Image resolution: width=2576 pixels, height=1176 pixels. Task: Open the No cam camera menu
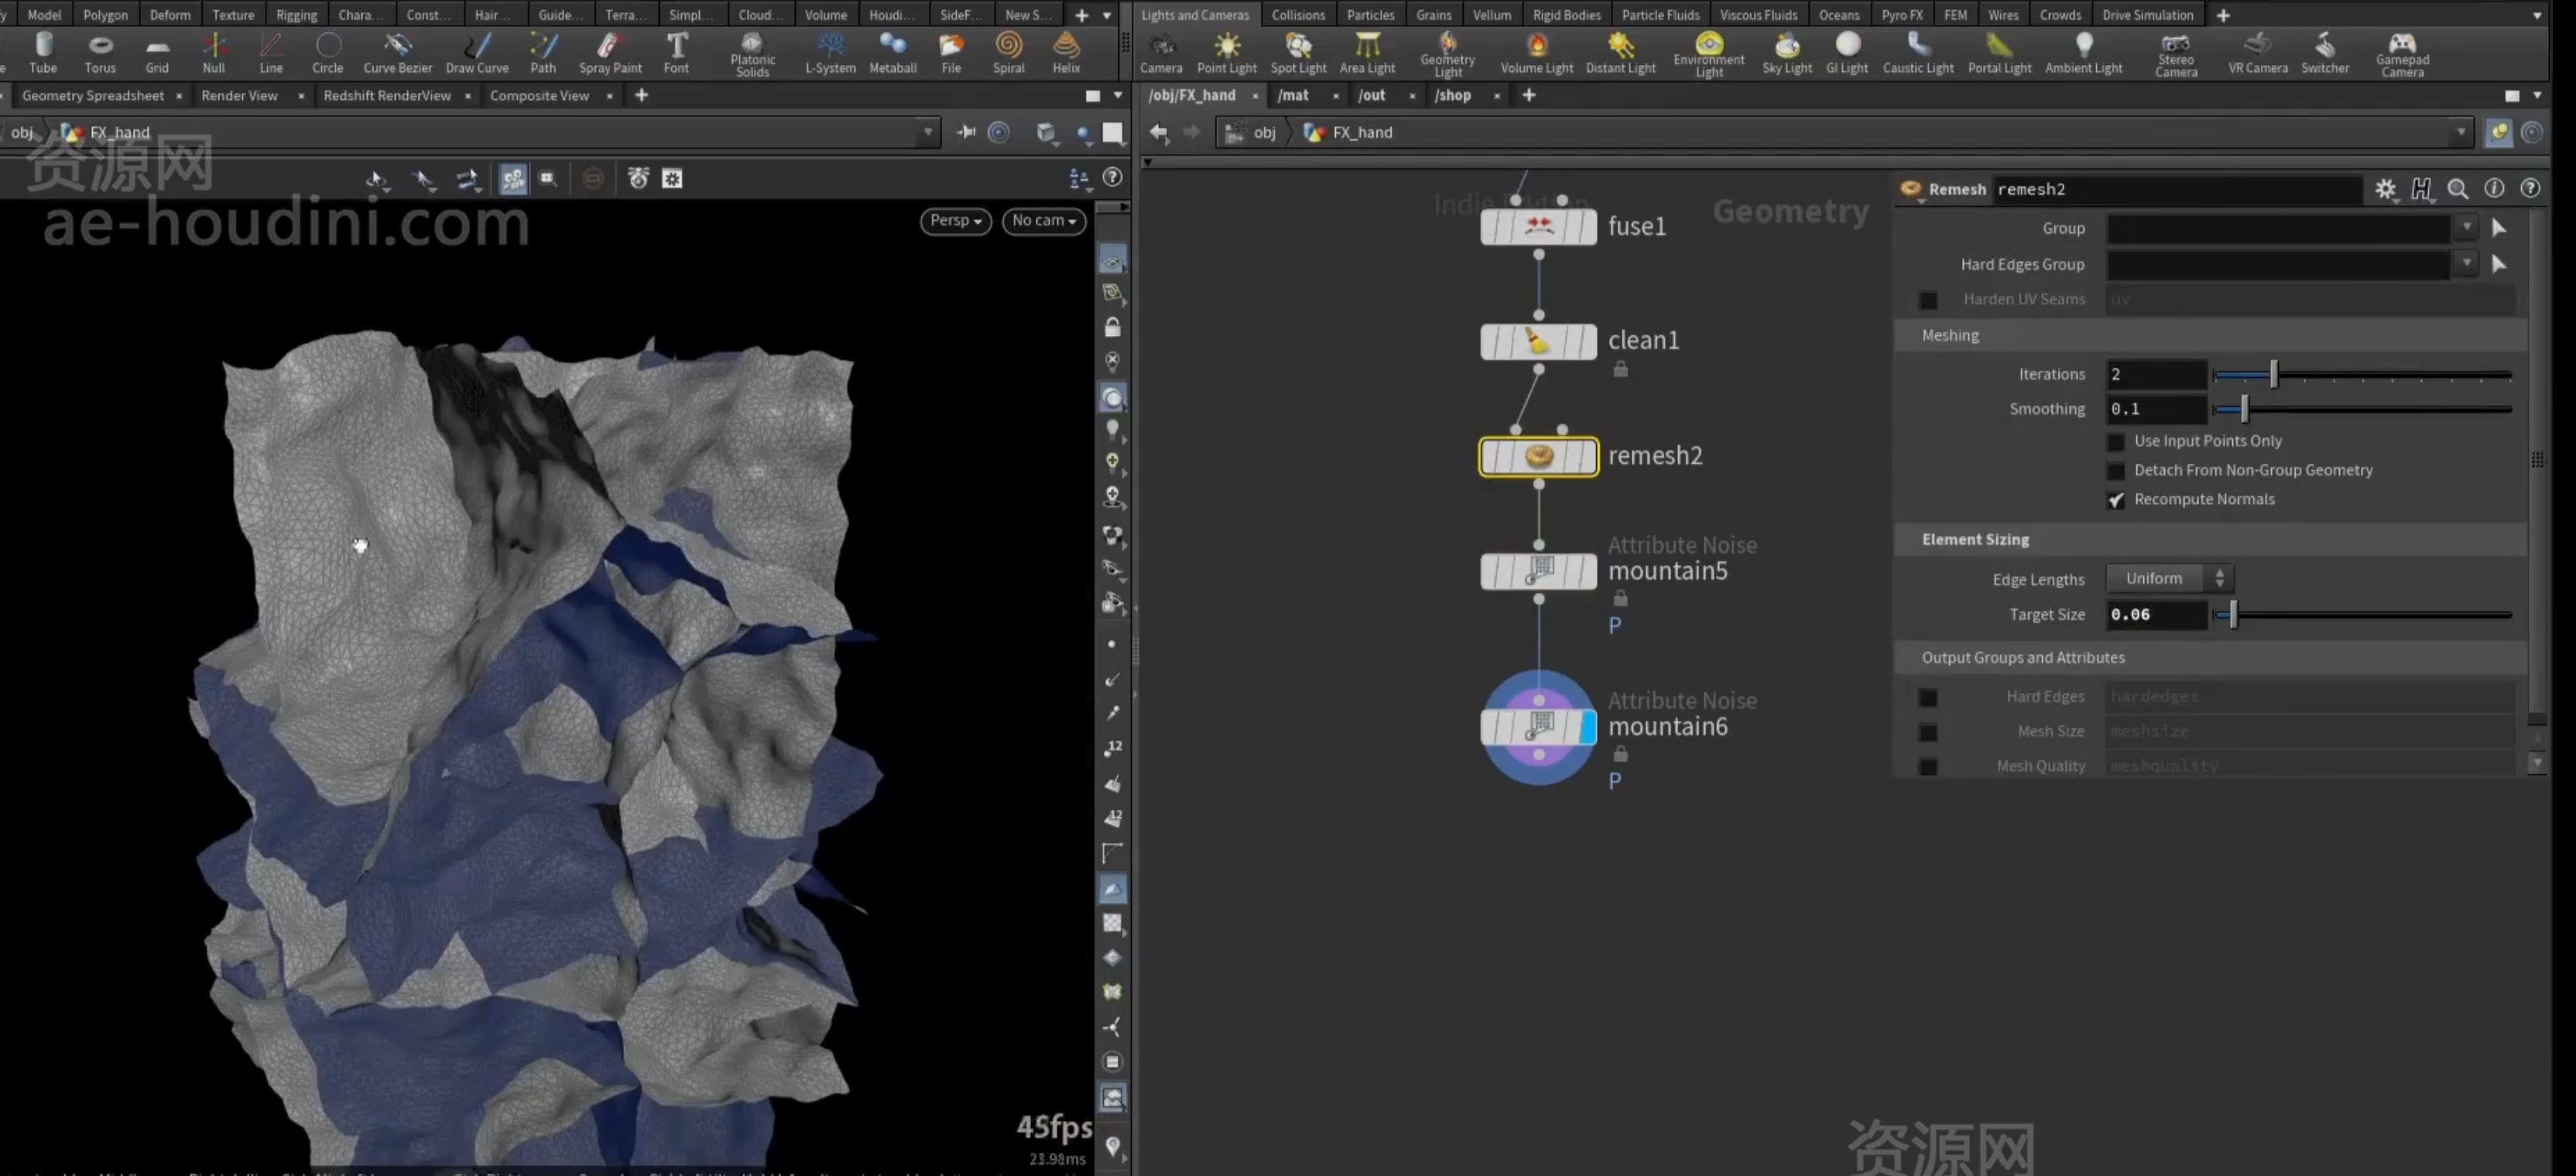pyautogui.click(x=1043, y=220)
